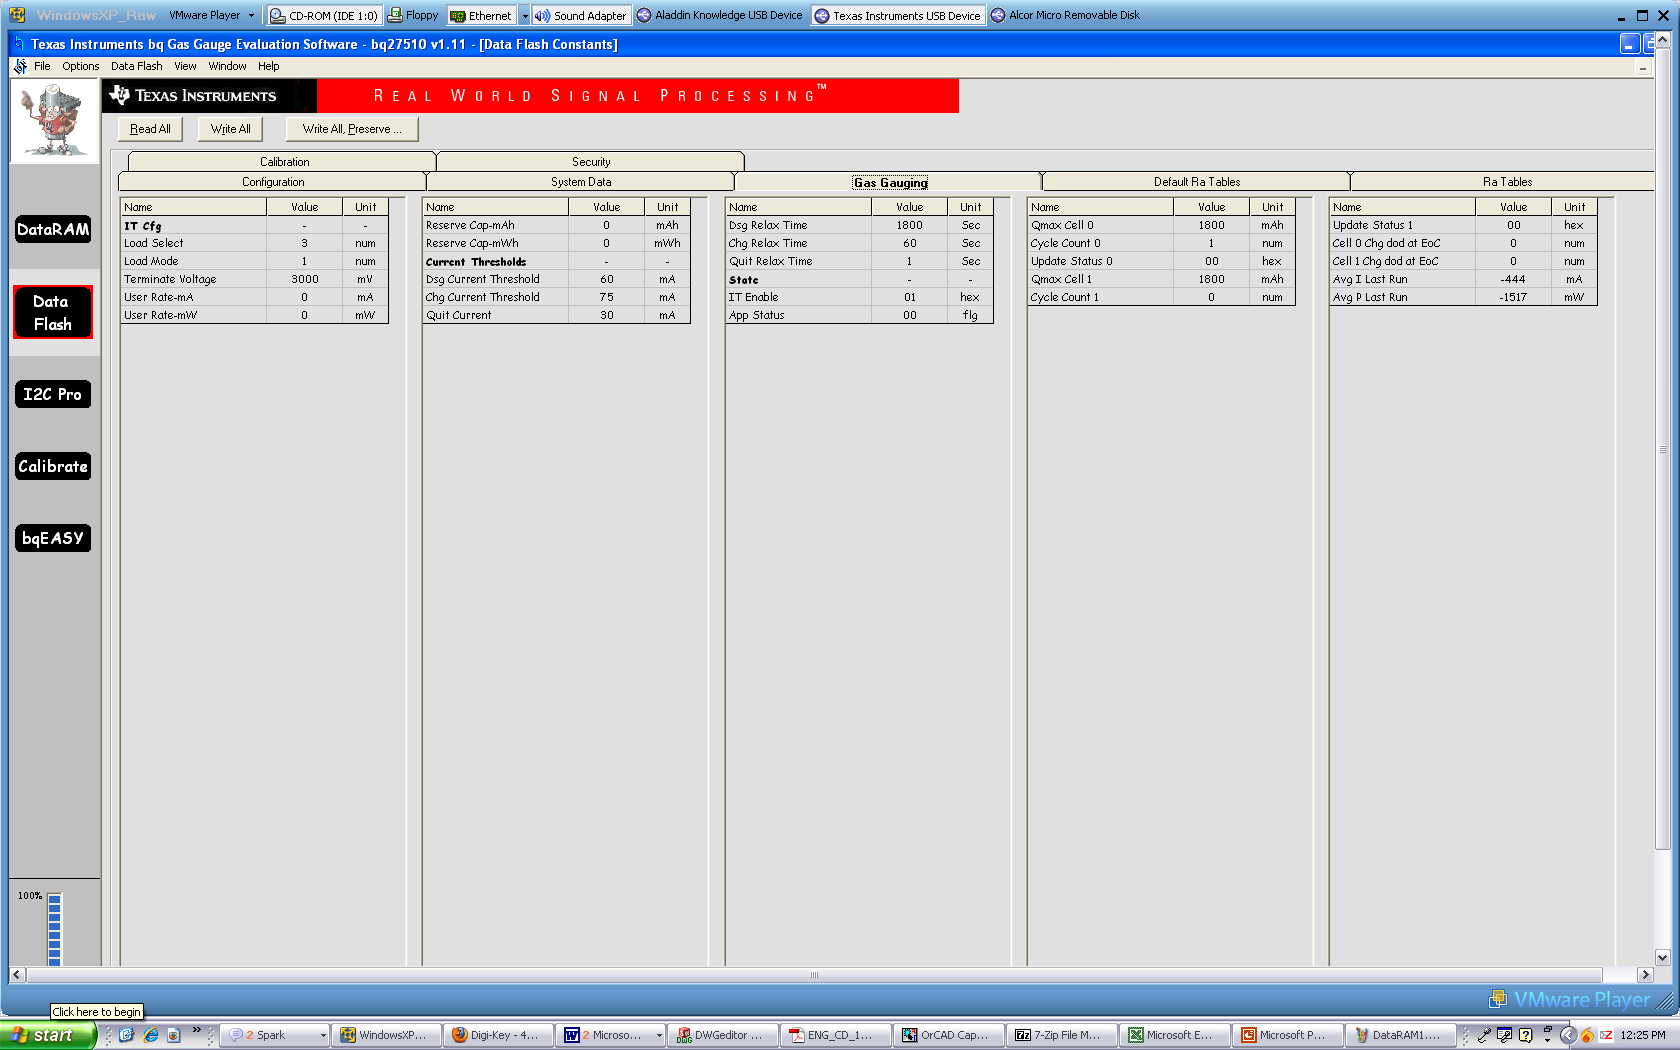
Task: Switch to the System Data tab
Action: 581,182
